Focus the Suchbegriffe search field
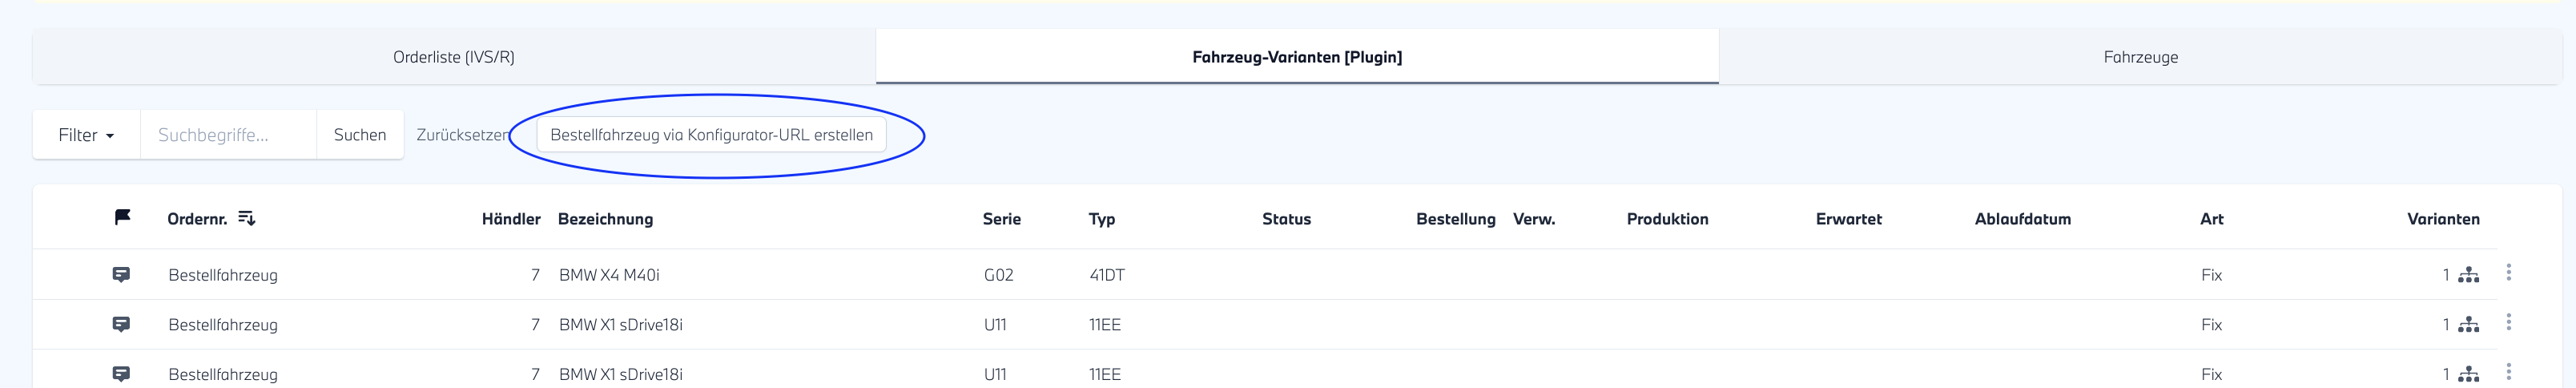This screenshot has width=2576, height=388. 228,135
